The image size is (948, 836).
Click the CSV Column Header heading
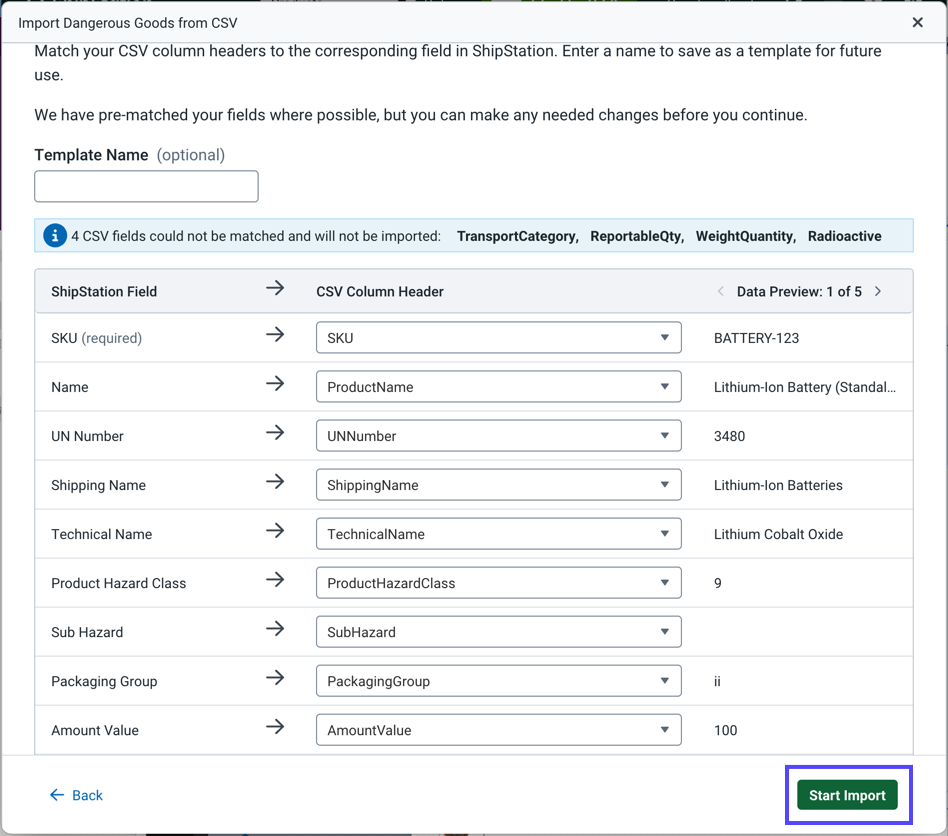[x=380, y=291]
